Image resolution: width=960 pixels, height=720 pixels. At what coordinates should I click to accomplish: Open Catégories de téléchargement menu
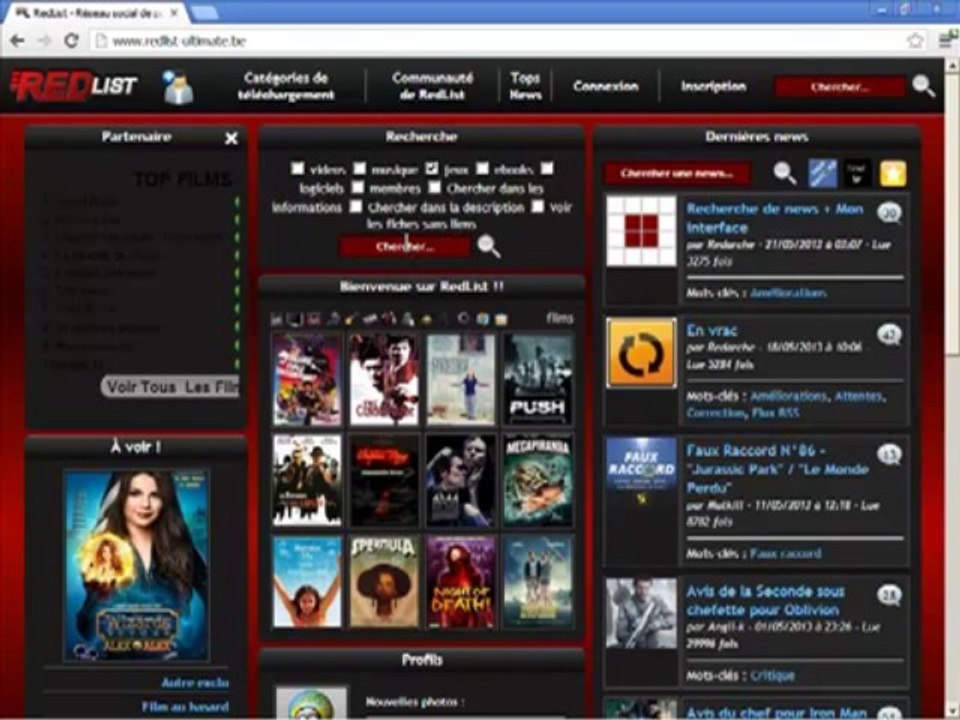[x=286, y=86]
